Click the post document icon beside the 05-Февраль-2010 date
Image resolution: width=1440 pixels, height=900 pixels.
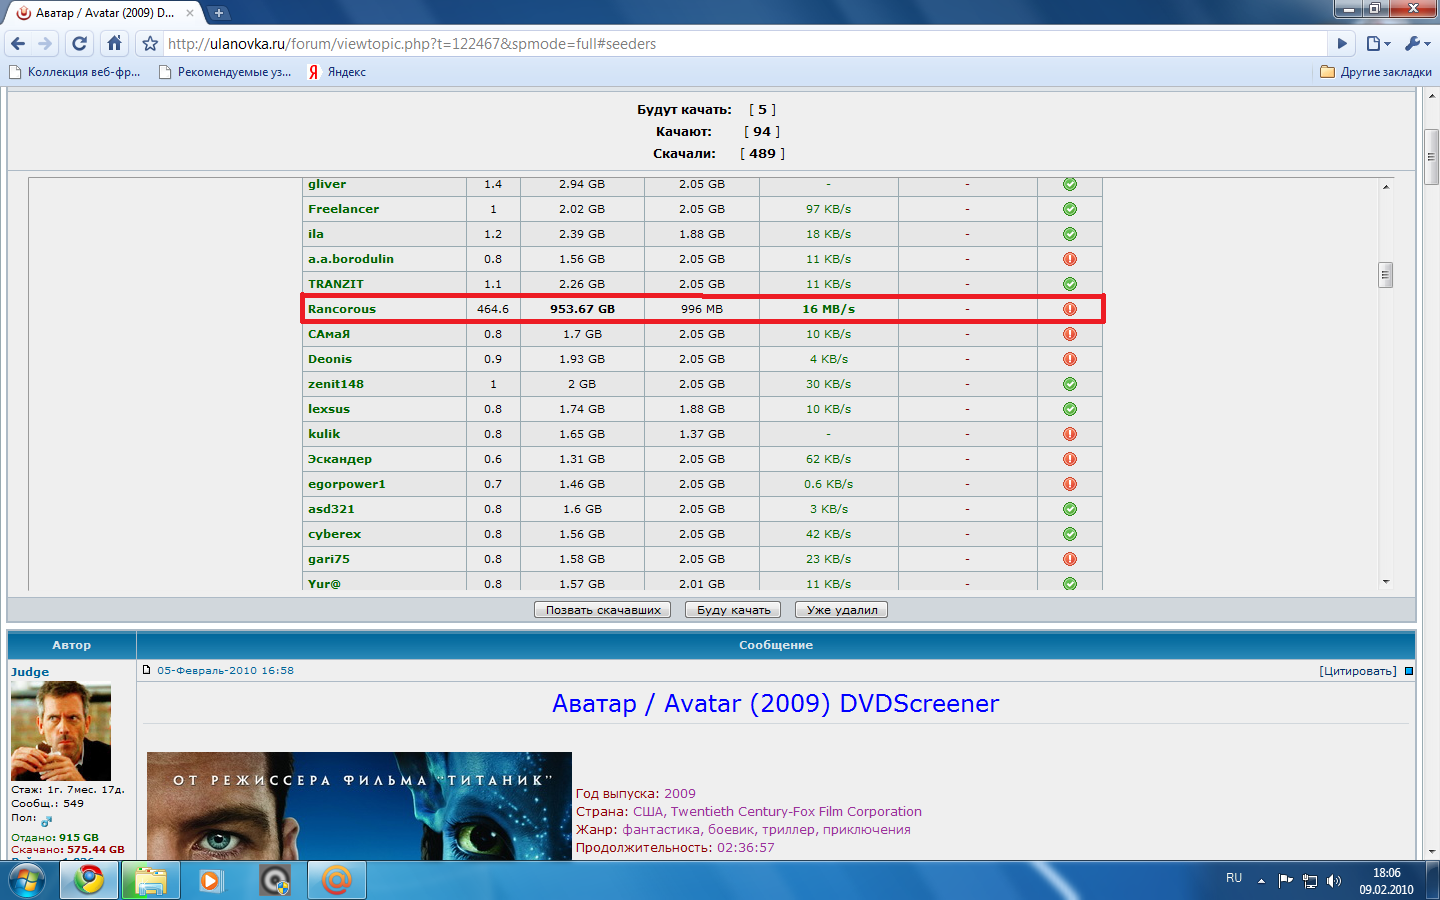[x=148, y=671]
